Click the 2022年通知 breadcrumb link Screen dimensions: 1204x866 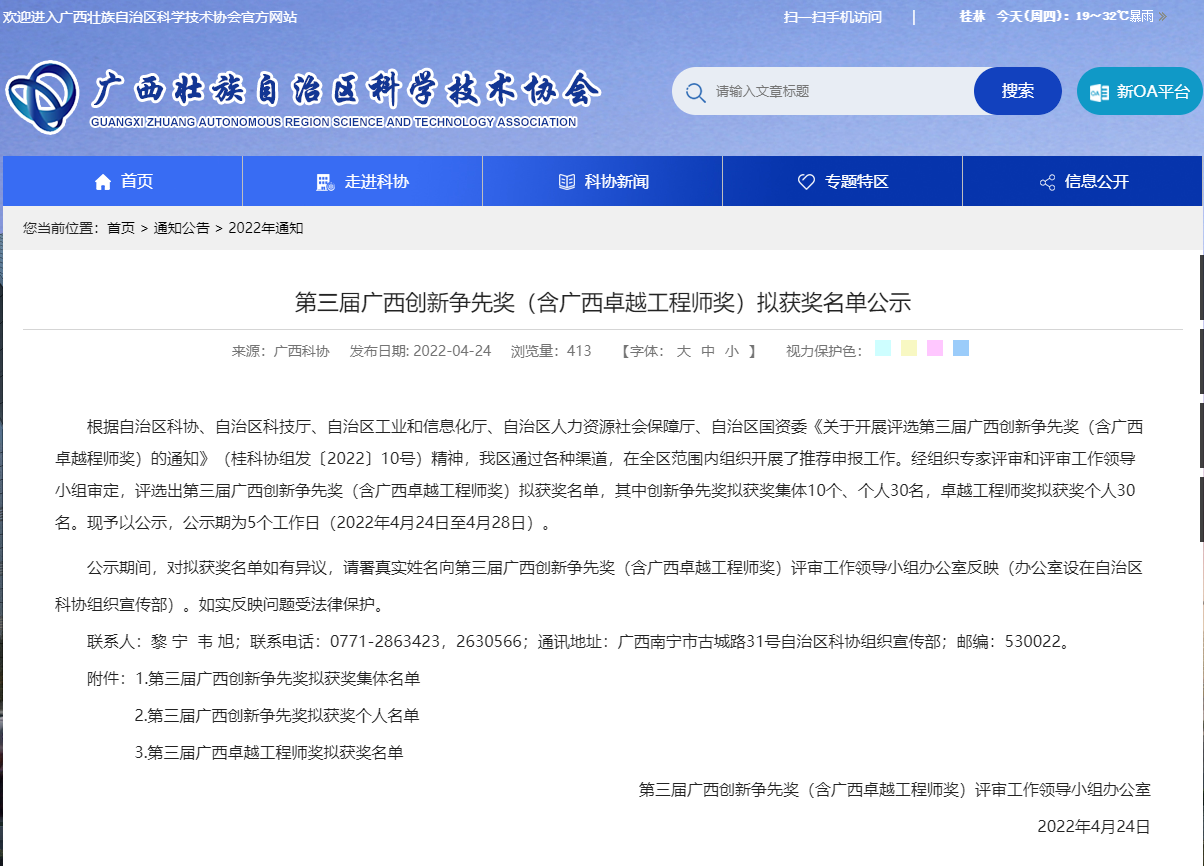click(x=266, y=228)
